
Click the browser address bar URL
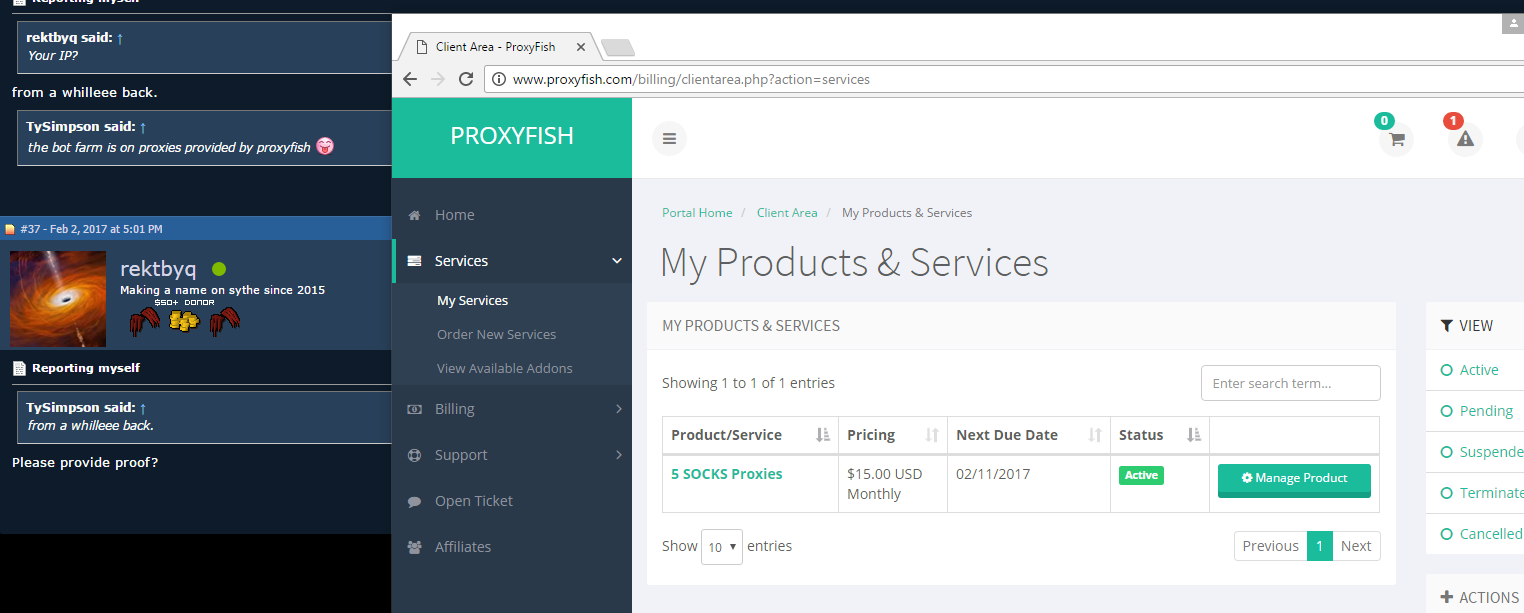coord(691,79)
